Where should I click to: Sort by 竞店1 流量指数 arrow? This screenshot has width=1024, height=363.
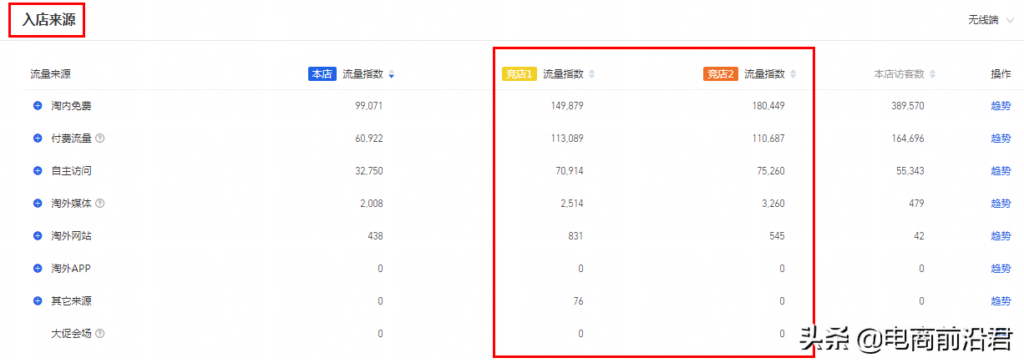point(592,74)
